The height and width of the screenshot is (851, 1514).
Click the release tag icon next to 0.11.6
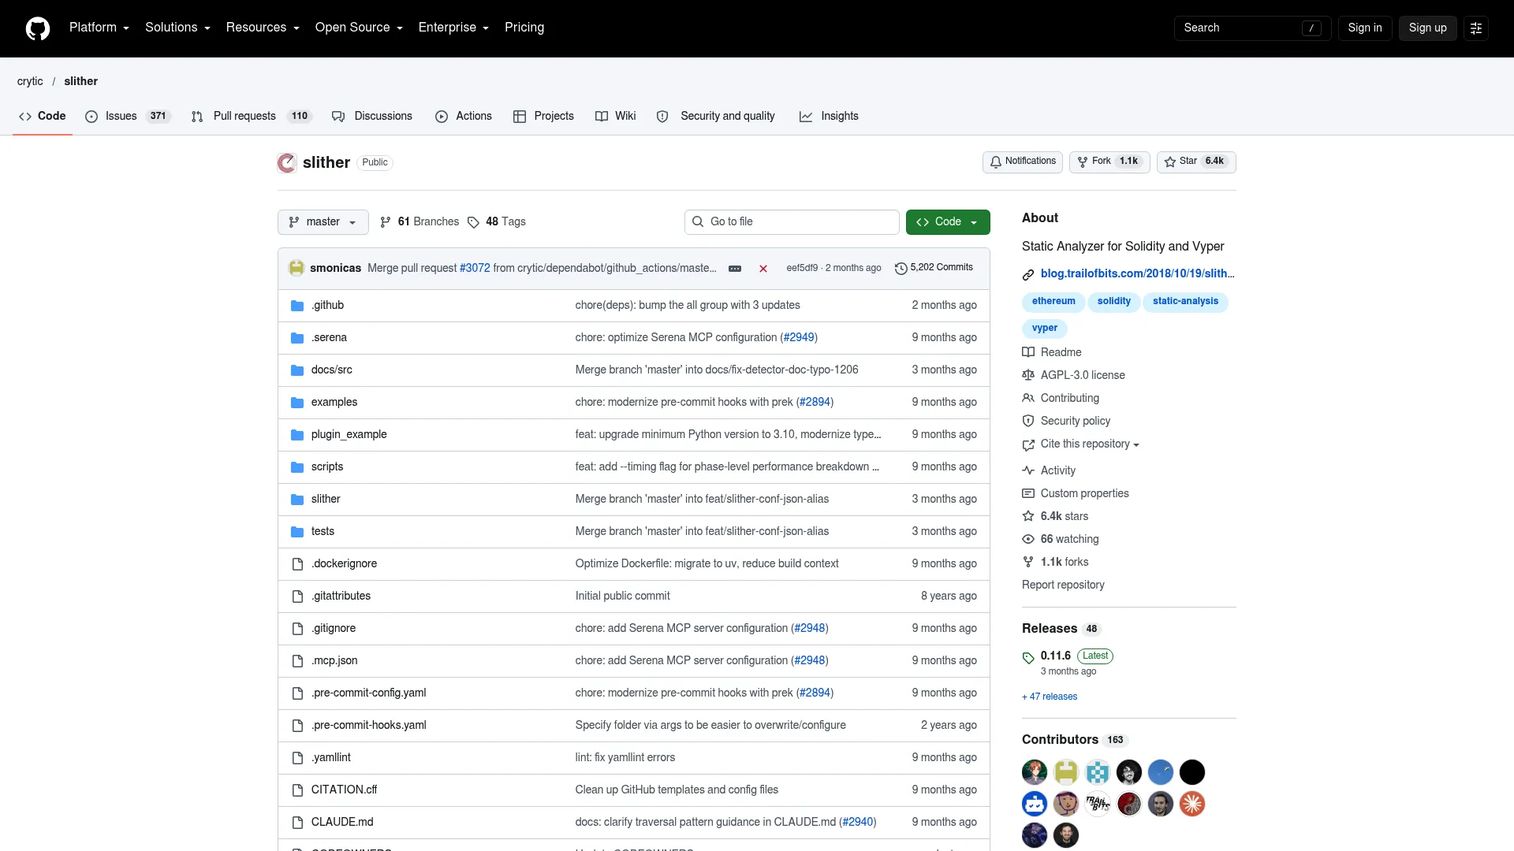pyautogui.click(x=1028, y=657)
